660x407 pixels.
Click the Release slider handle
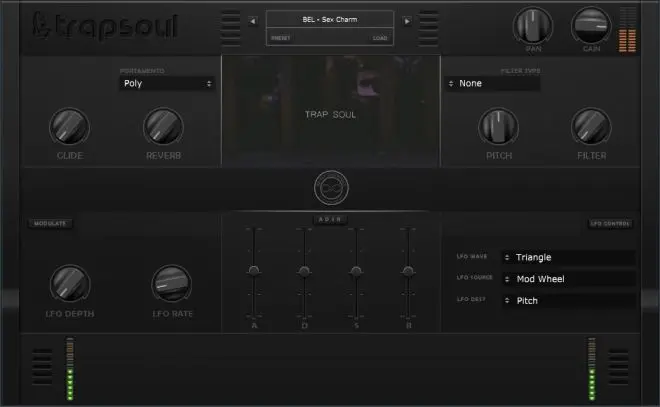tap(408, 271)
